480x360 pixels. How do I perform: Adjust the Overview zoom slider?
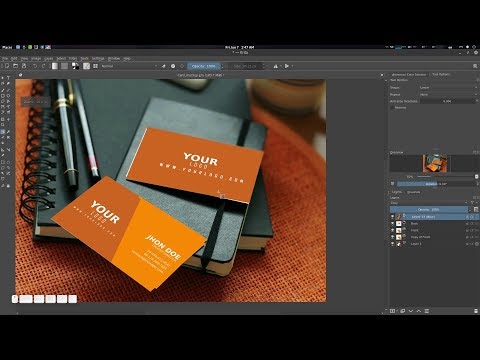pos(445,177)
